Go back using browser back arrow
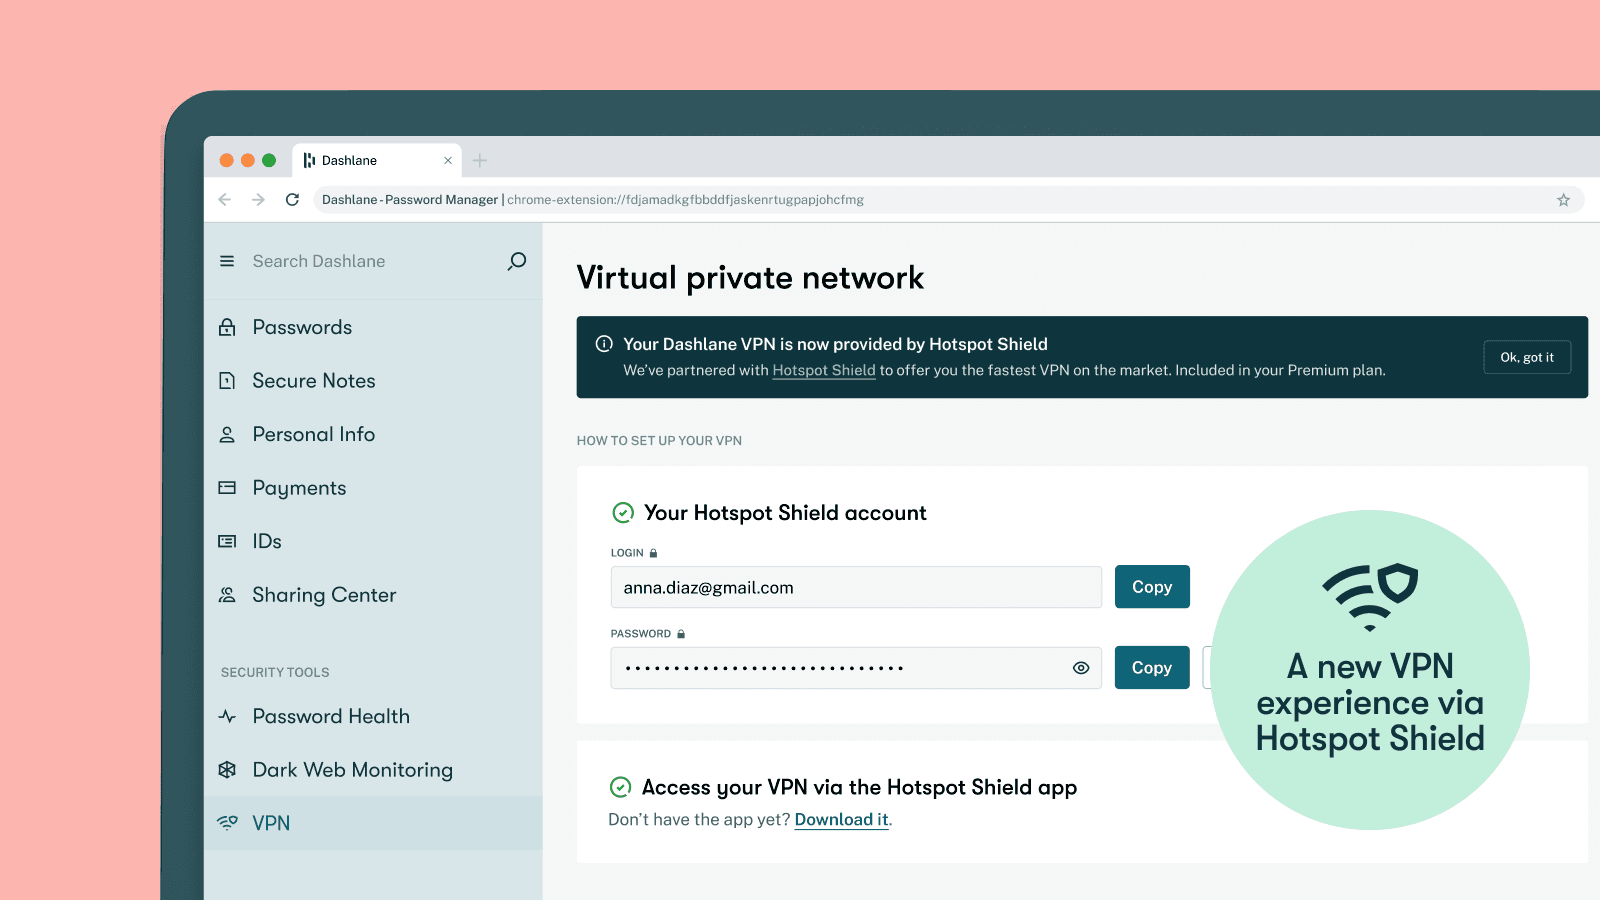The width and height of the screenshot is (1600, 900). 225,200
